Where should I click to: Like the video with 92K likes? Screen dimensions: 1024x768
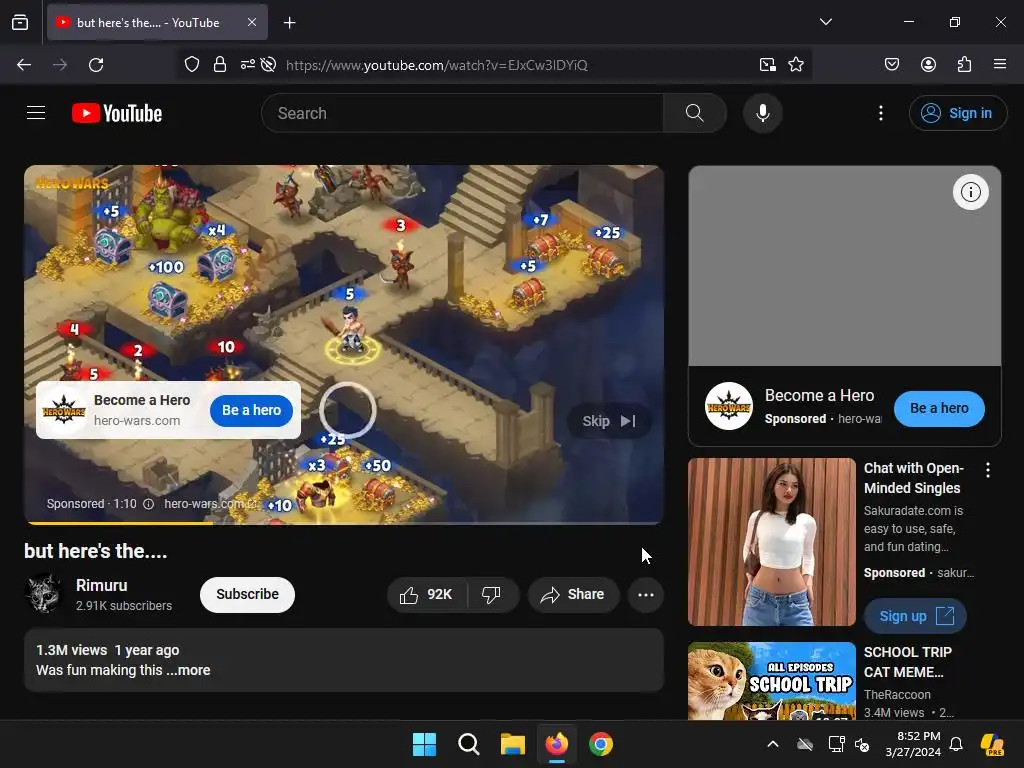(x=426, y=595)
